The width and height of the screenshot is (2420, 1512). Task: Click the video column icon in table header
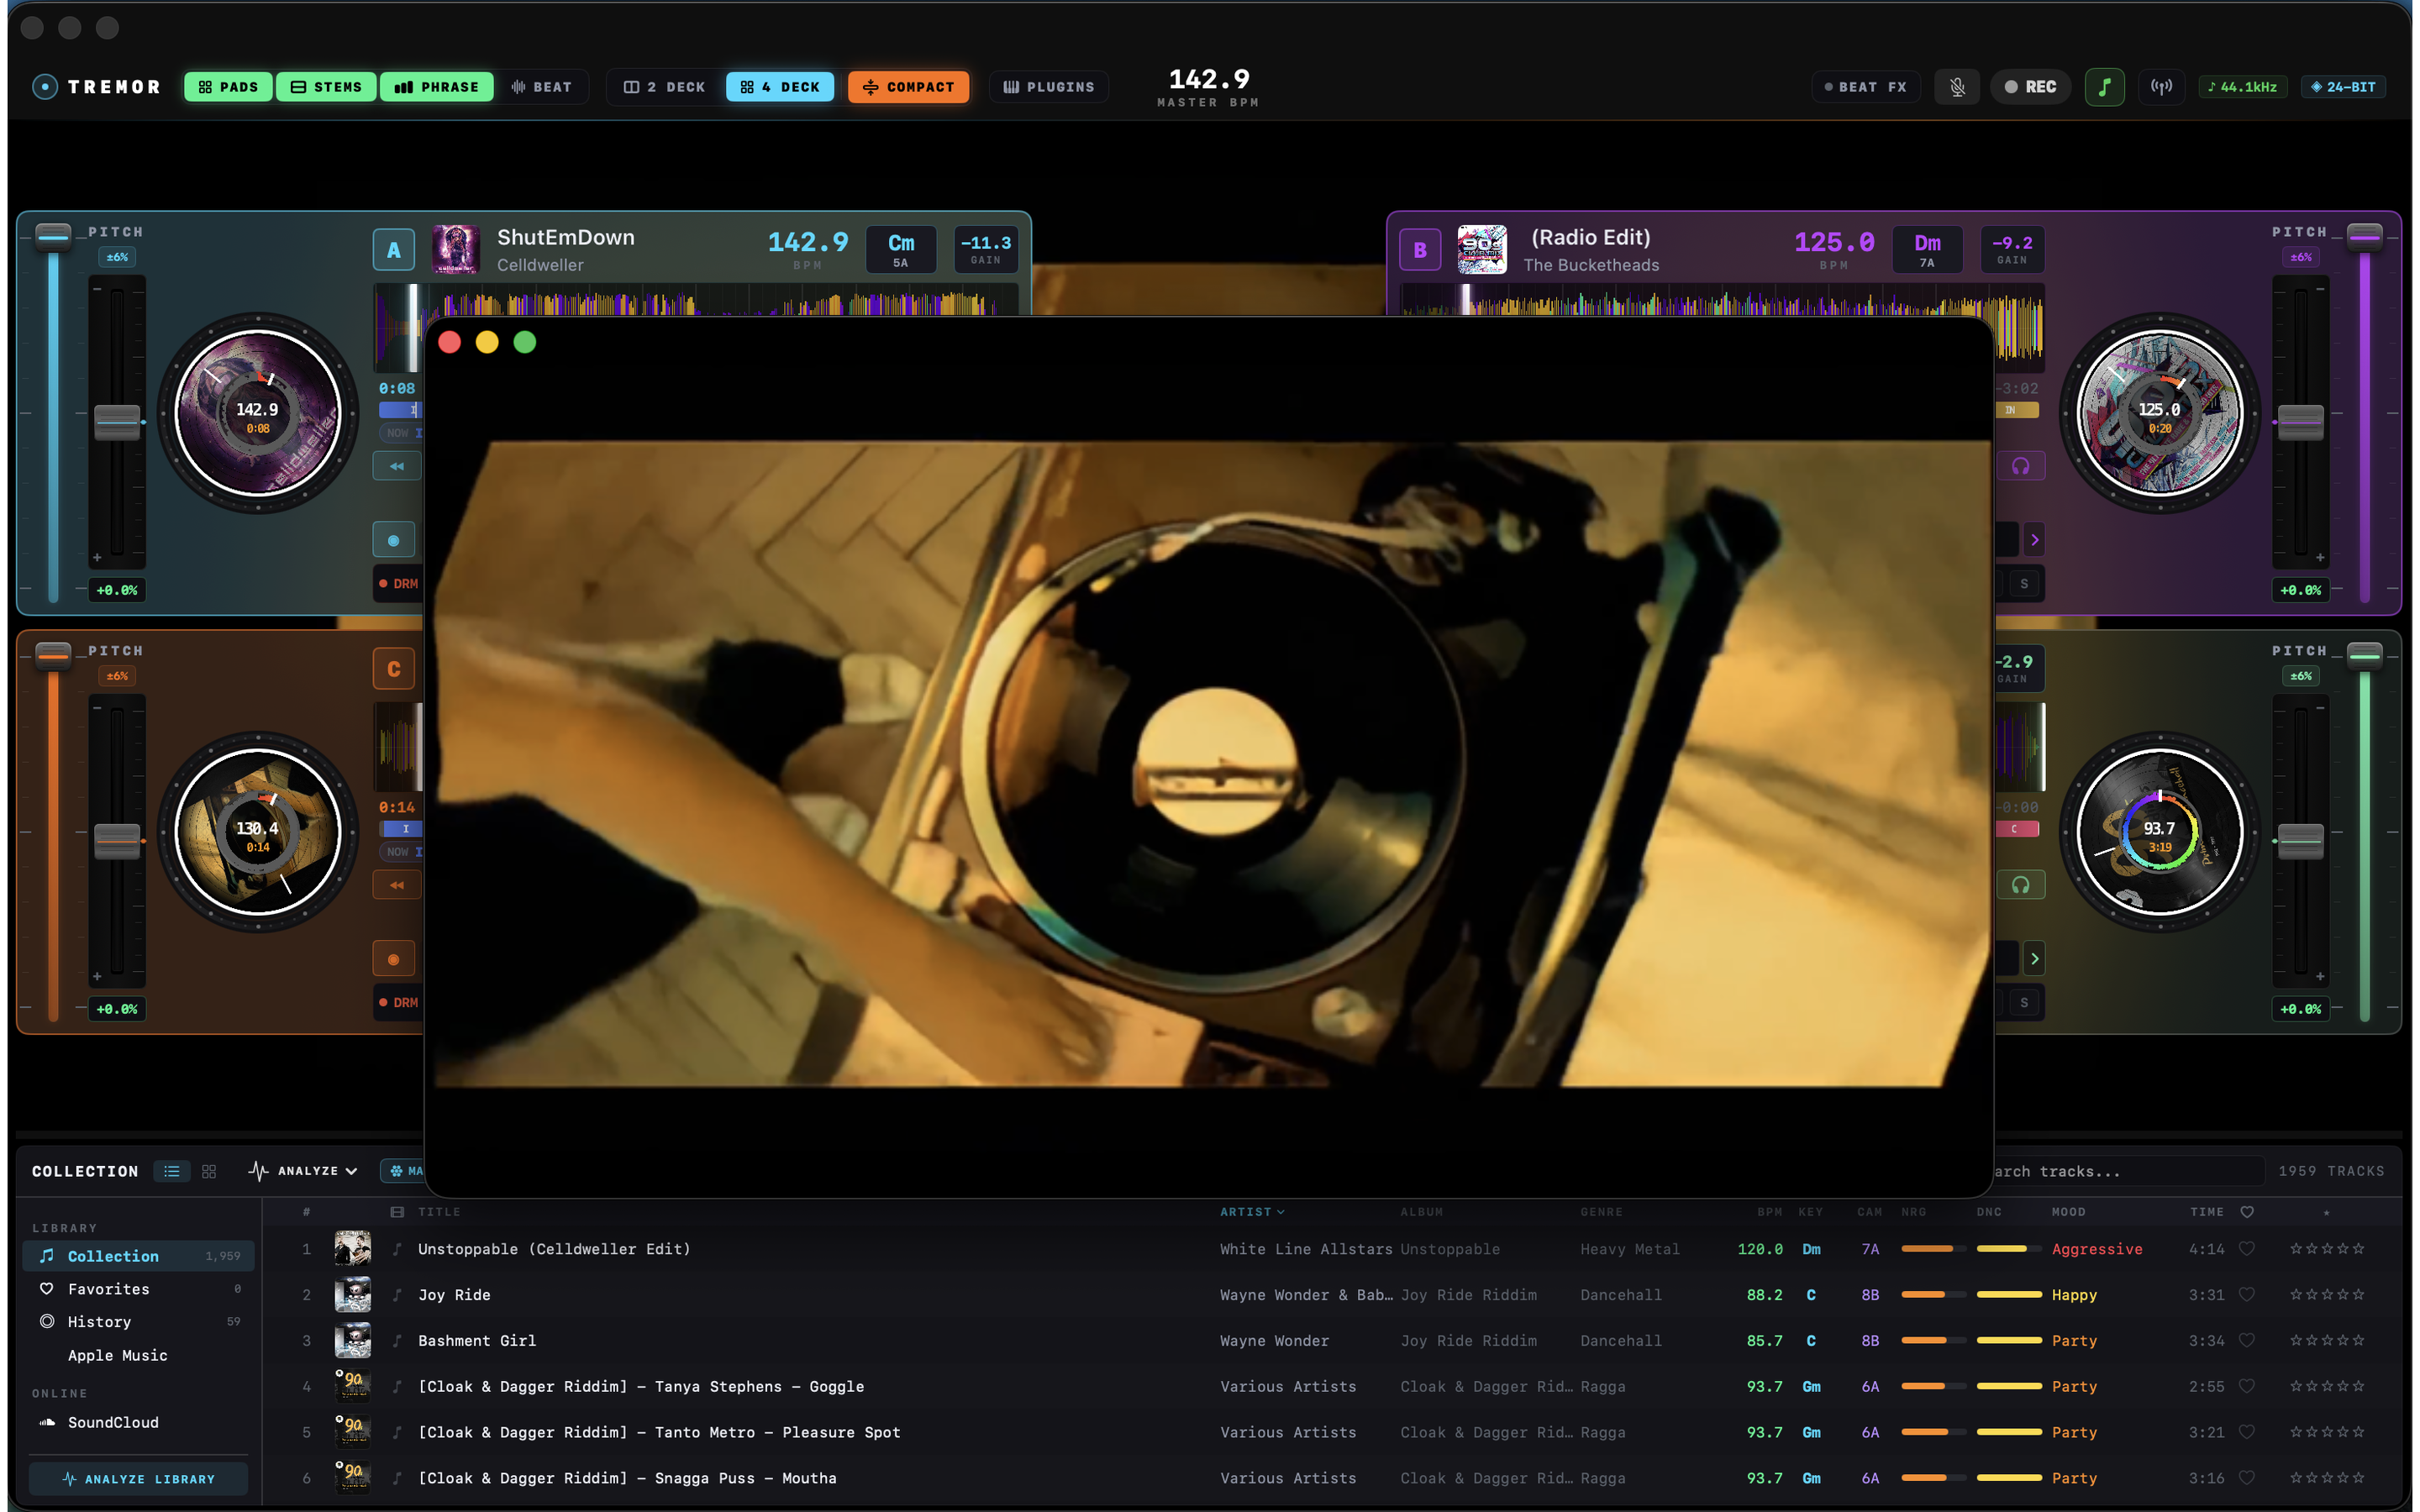[x=397, y=1212]
